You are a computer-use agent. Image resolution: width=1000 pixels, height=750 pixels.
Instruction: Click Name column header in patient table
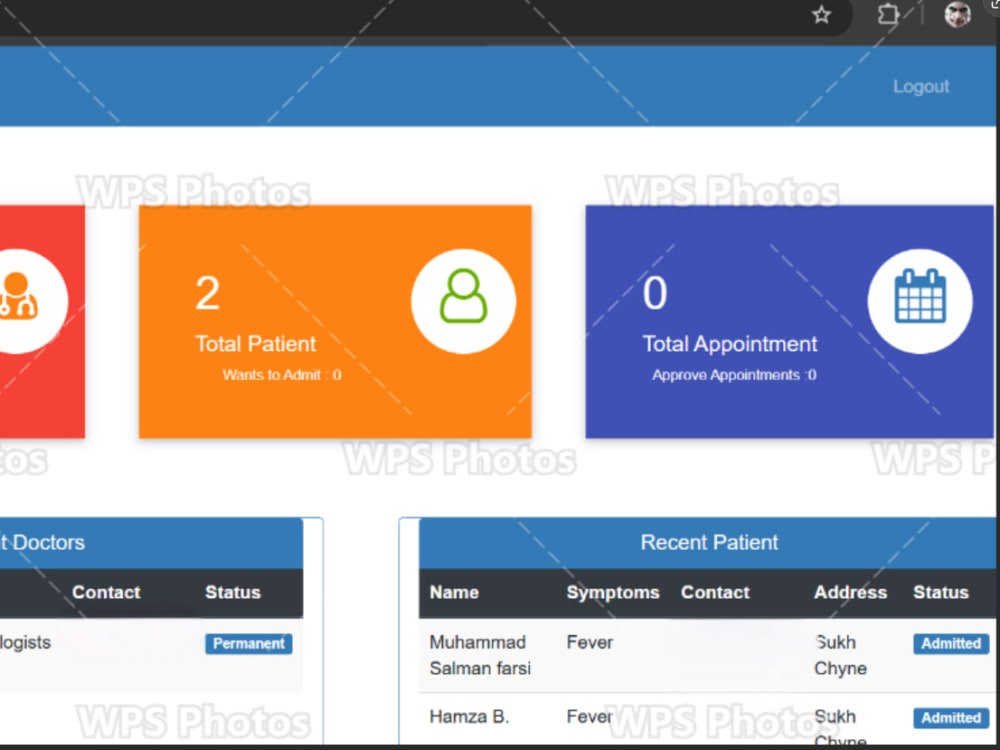[x=454, y=592]
